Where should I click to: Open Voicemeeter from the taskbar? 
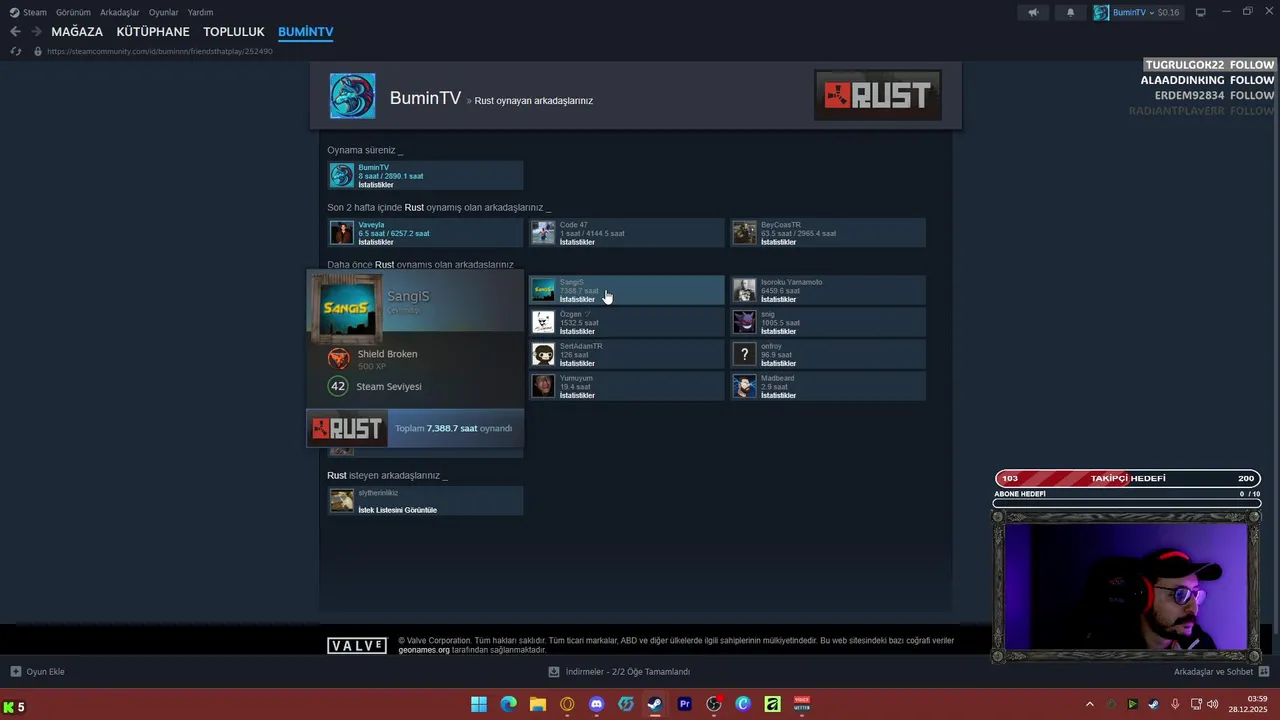click(x=802, y=704)
